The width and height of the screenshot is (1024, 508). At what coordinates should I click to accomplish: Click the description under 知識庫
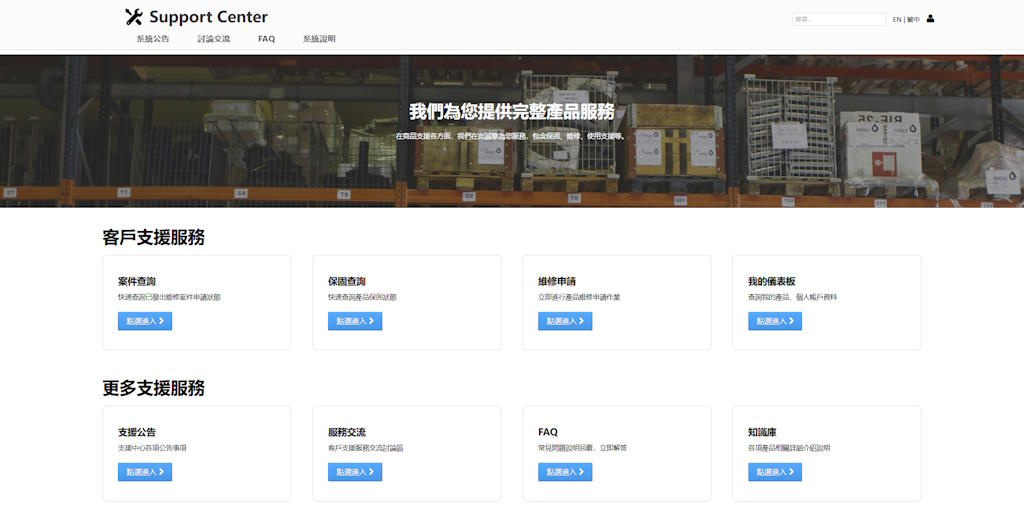(x=790, y=448)
